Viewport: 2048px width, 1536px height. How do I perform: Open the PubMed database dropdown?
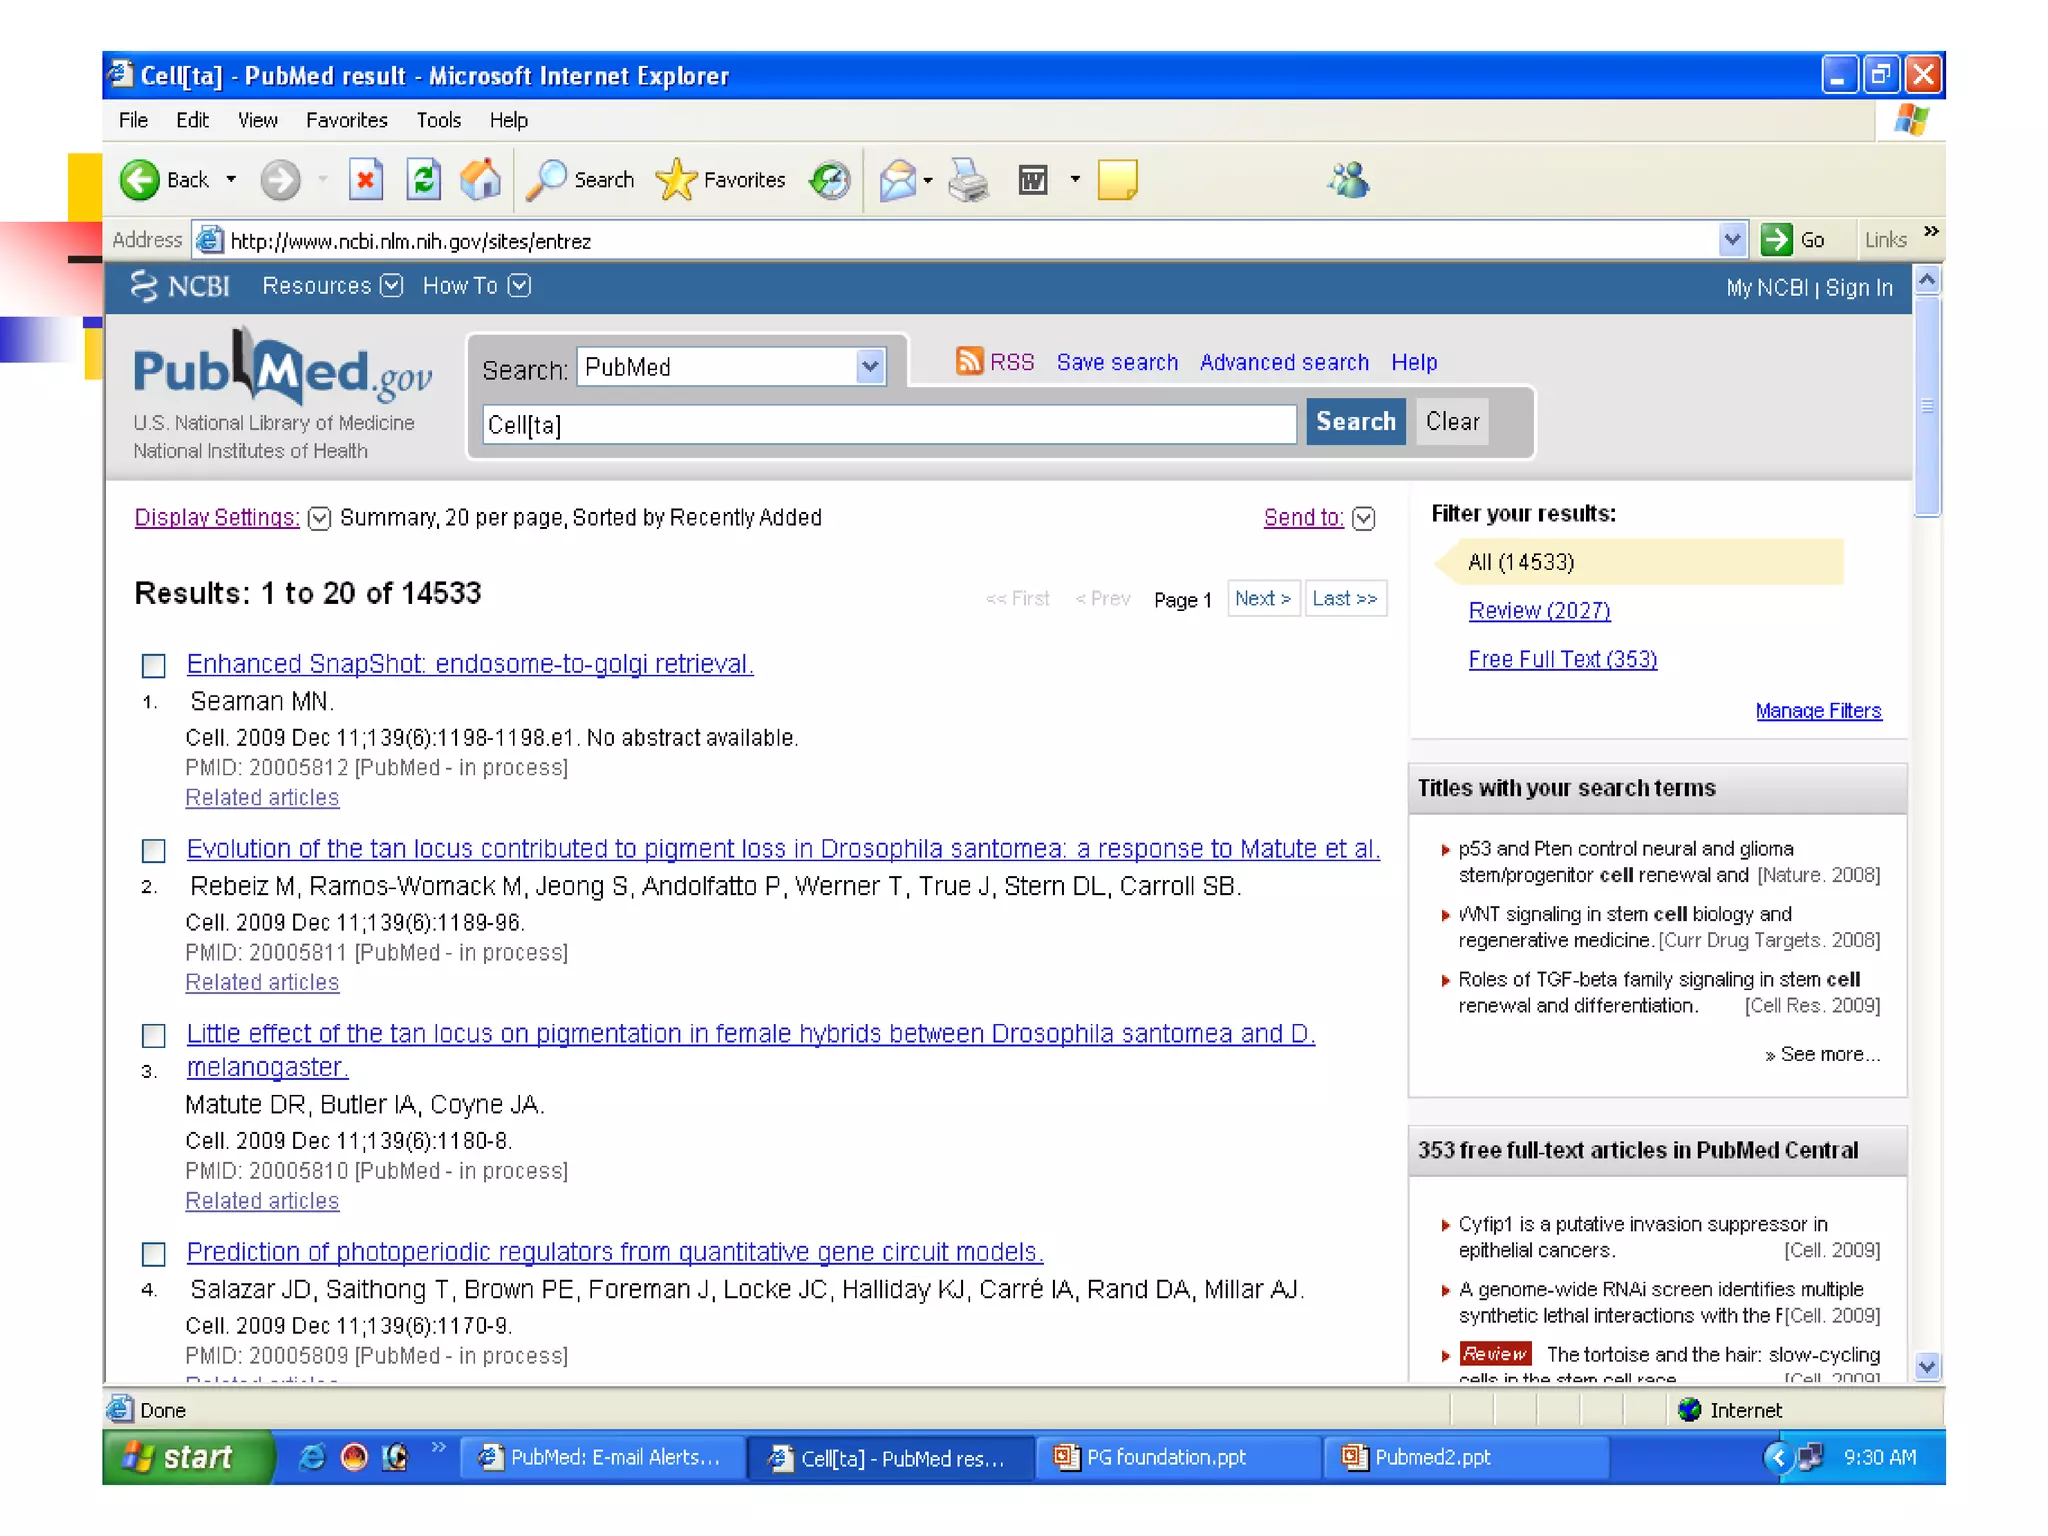[x=870, y=367]
